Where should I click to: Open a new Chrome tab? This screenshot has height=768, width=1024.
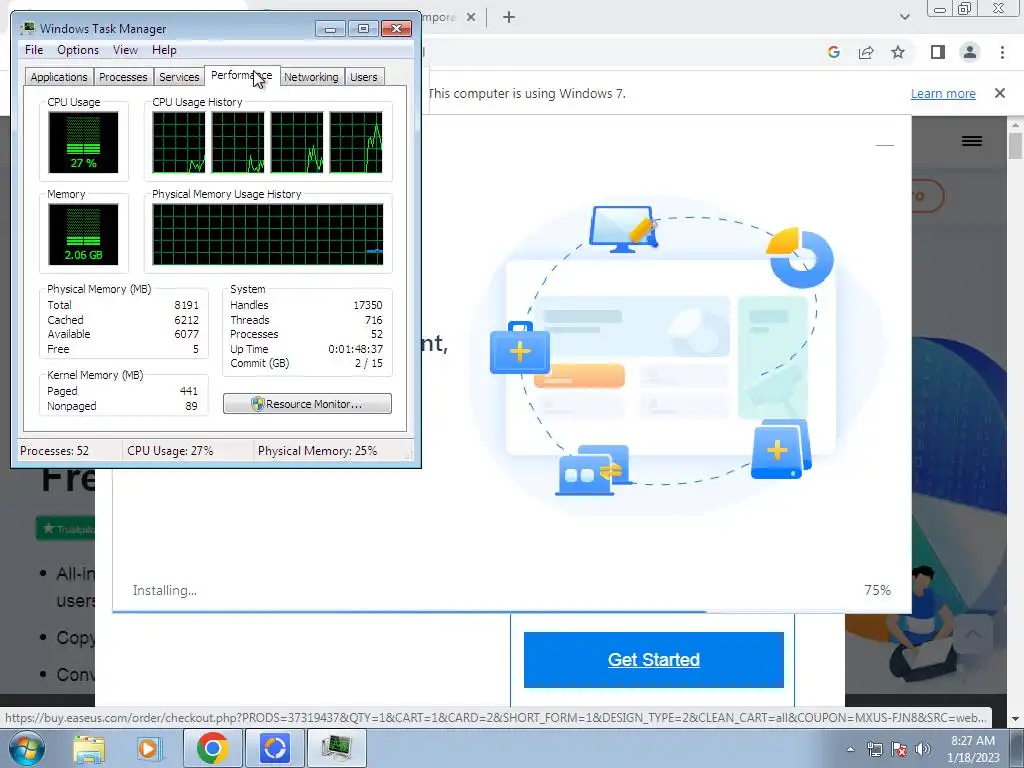(x=509, y=18)
